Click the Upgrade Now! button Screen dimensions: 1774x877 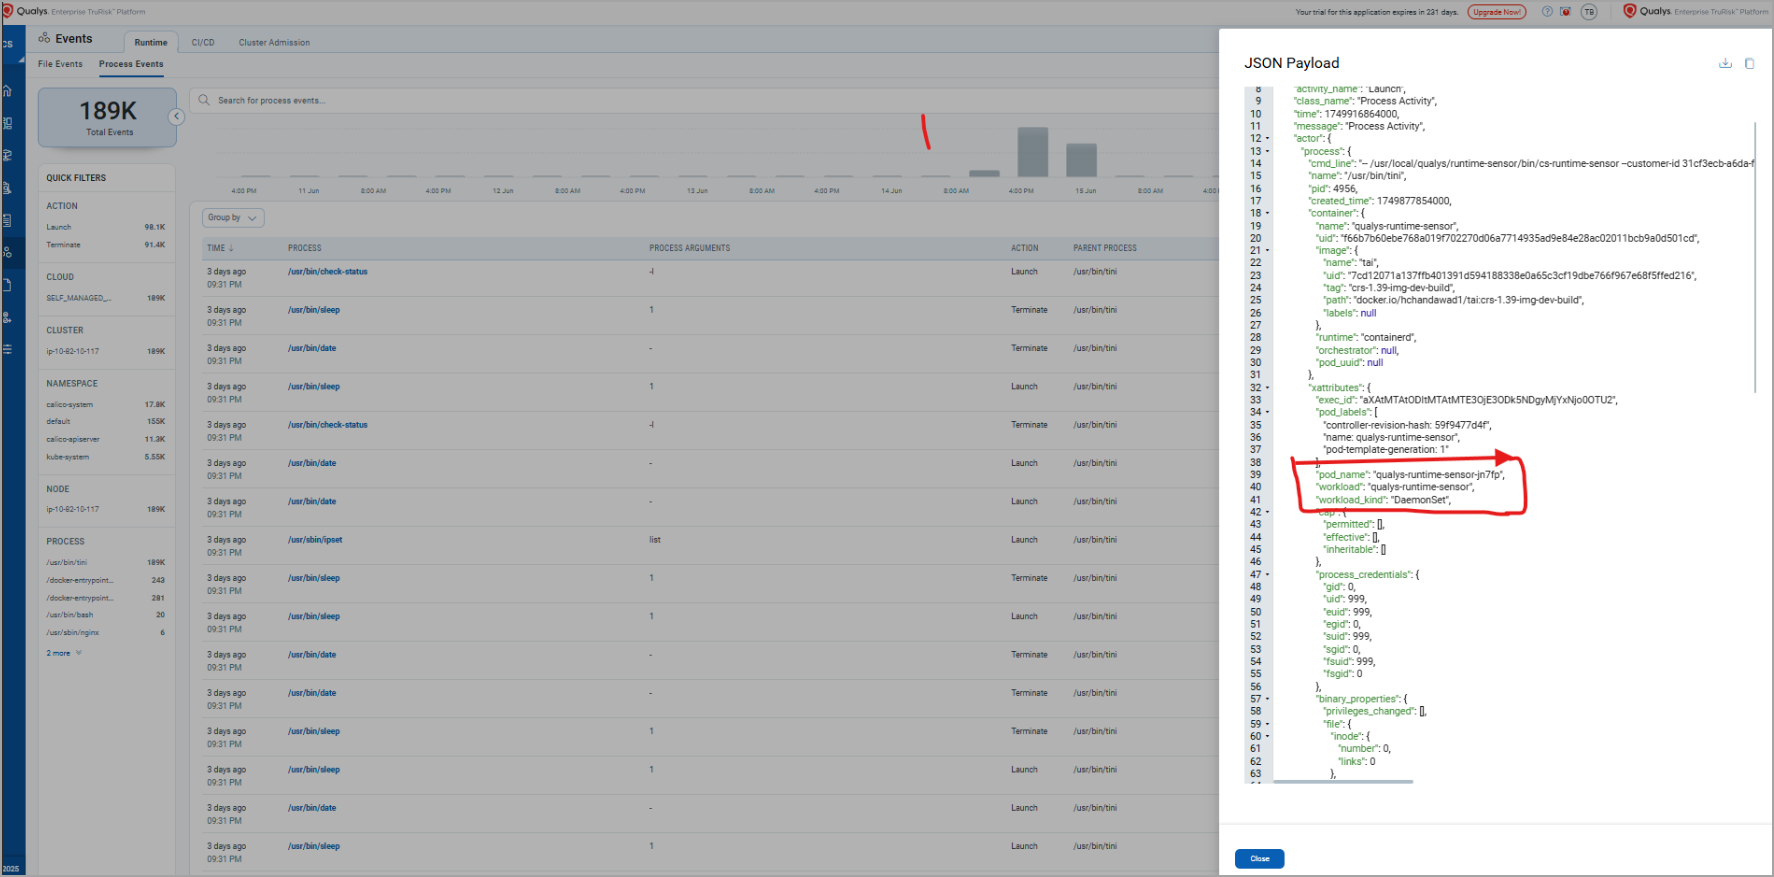(x=1497, y=12)
